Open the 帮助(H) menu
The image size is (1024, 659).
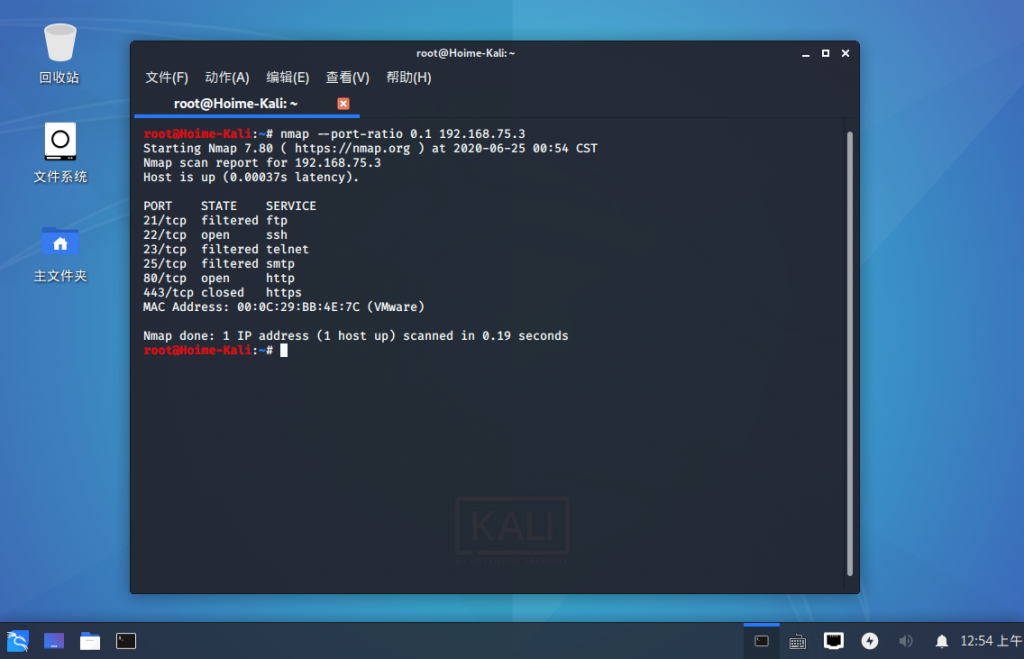click(408, 77)
